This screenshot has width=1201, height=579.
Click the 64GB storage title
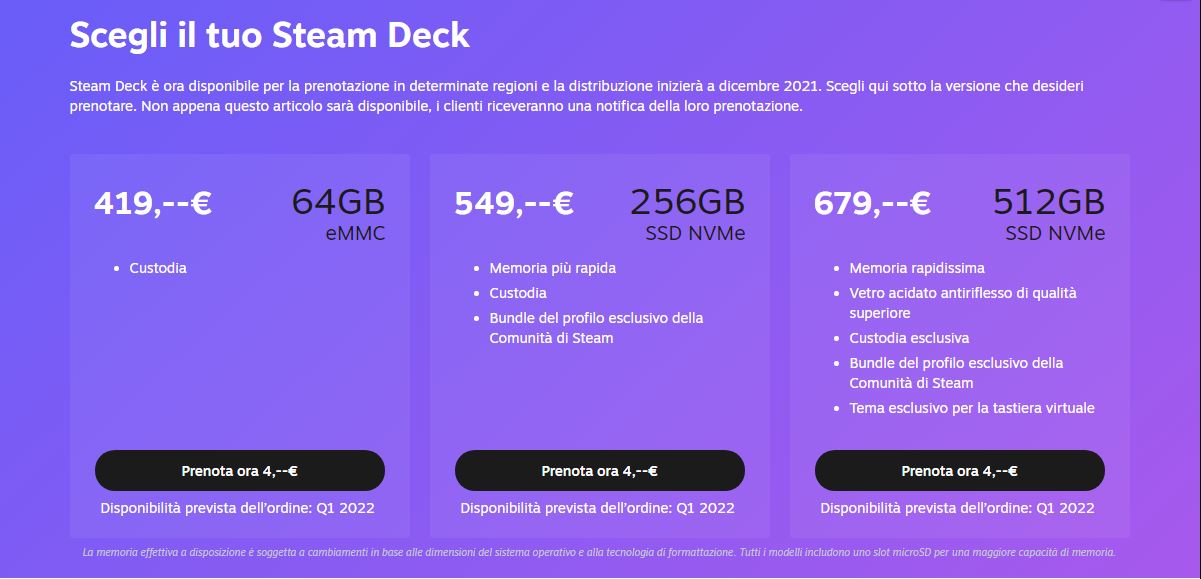(338, 202)
